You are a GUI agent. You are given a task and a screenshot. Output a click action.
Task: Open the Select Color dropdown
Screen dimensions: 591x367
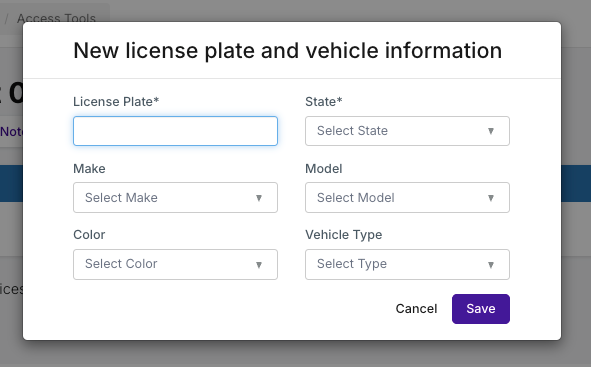coord(175,265)
